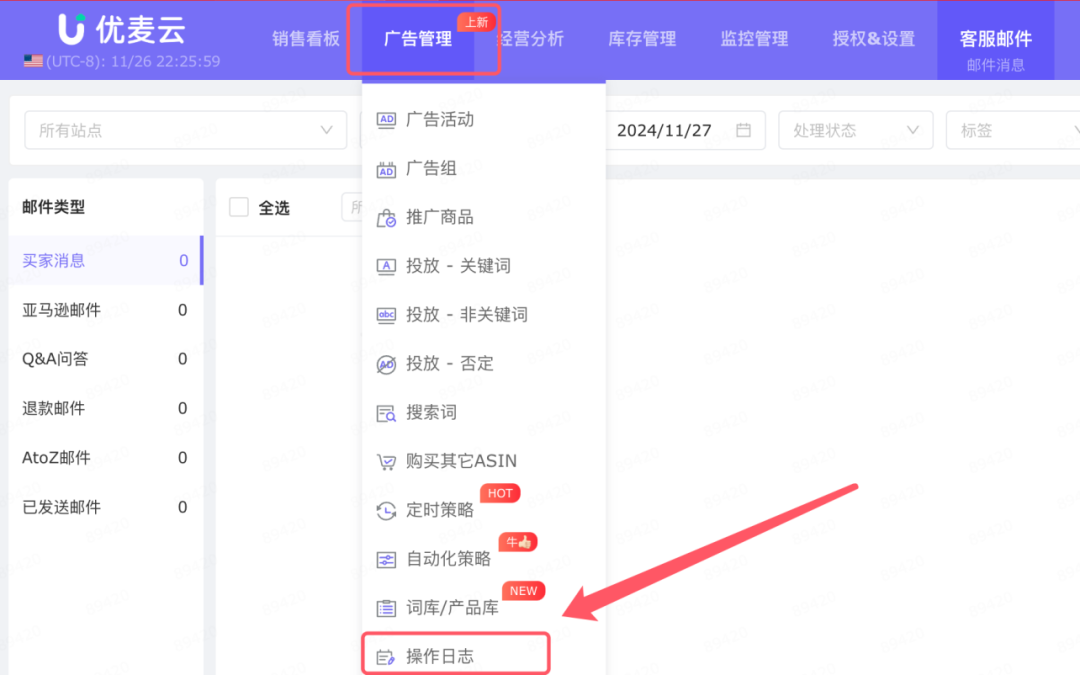Select the 客服邮件 tab
Image resolution: width=1080 pixels, height=675 pixels.
point(996,39)
